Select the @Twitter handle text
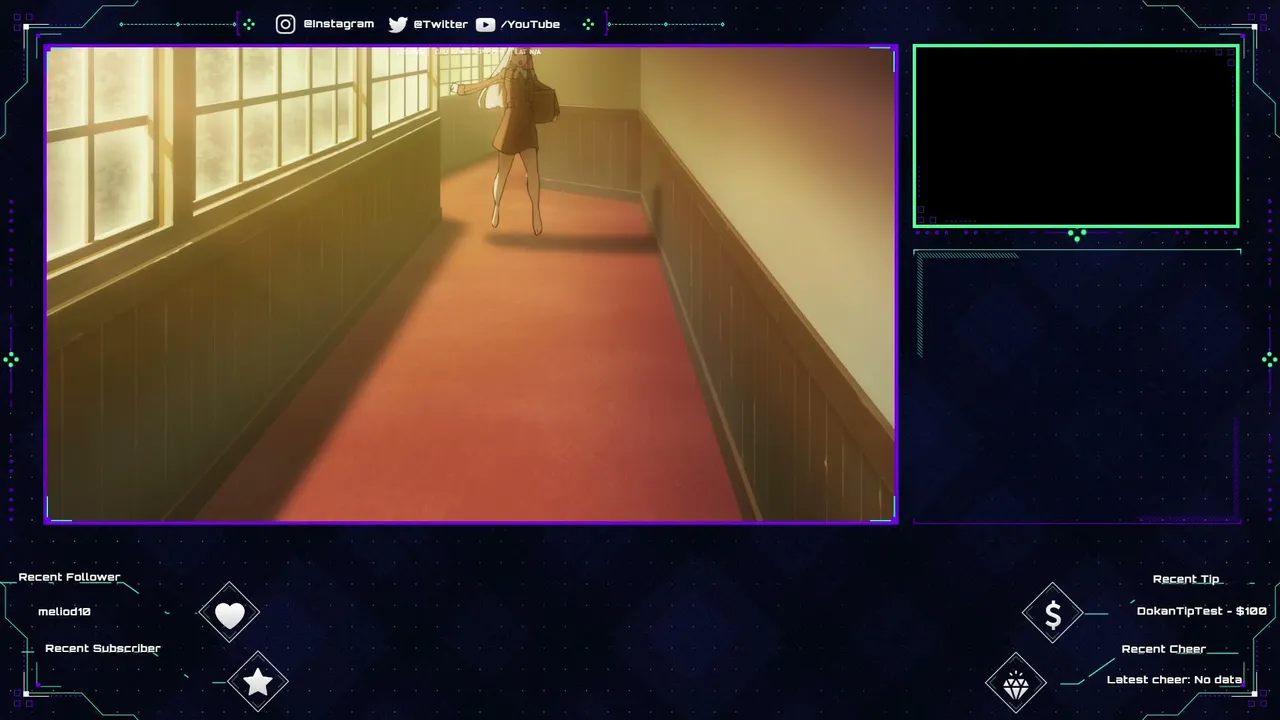The image size is (1280, 720). point(440,24)
